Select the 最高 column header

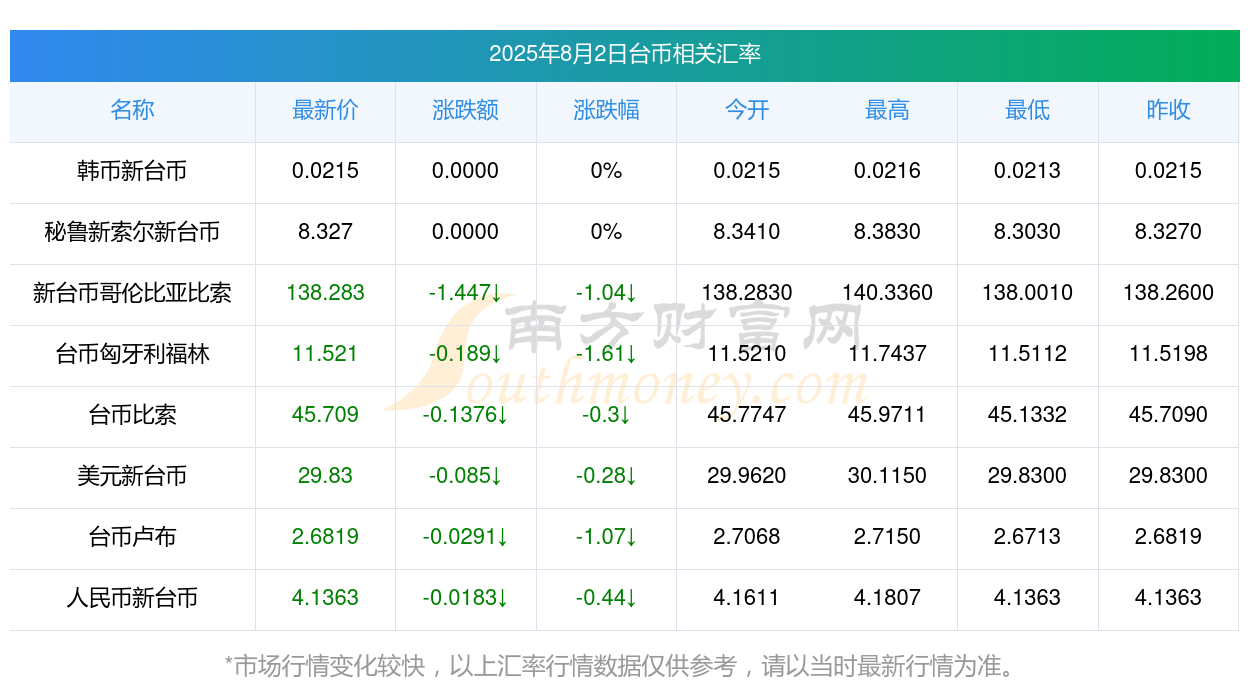(887, 110)
